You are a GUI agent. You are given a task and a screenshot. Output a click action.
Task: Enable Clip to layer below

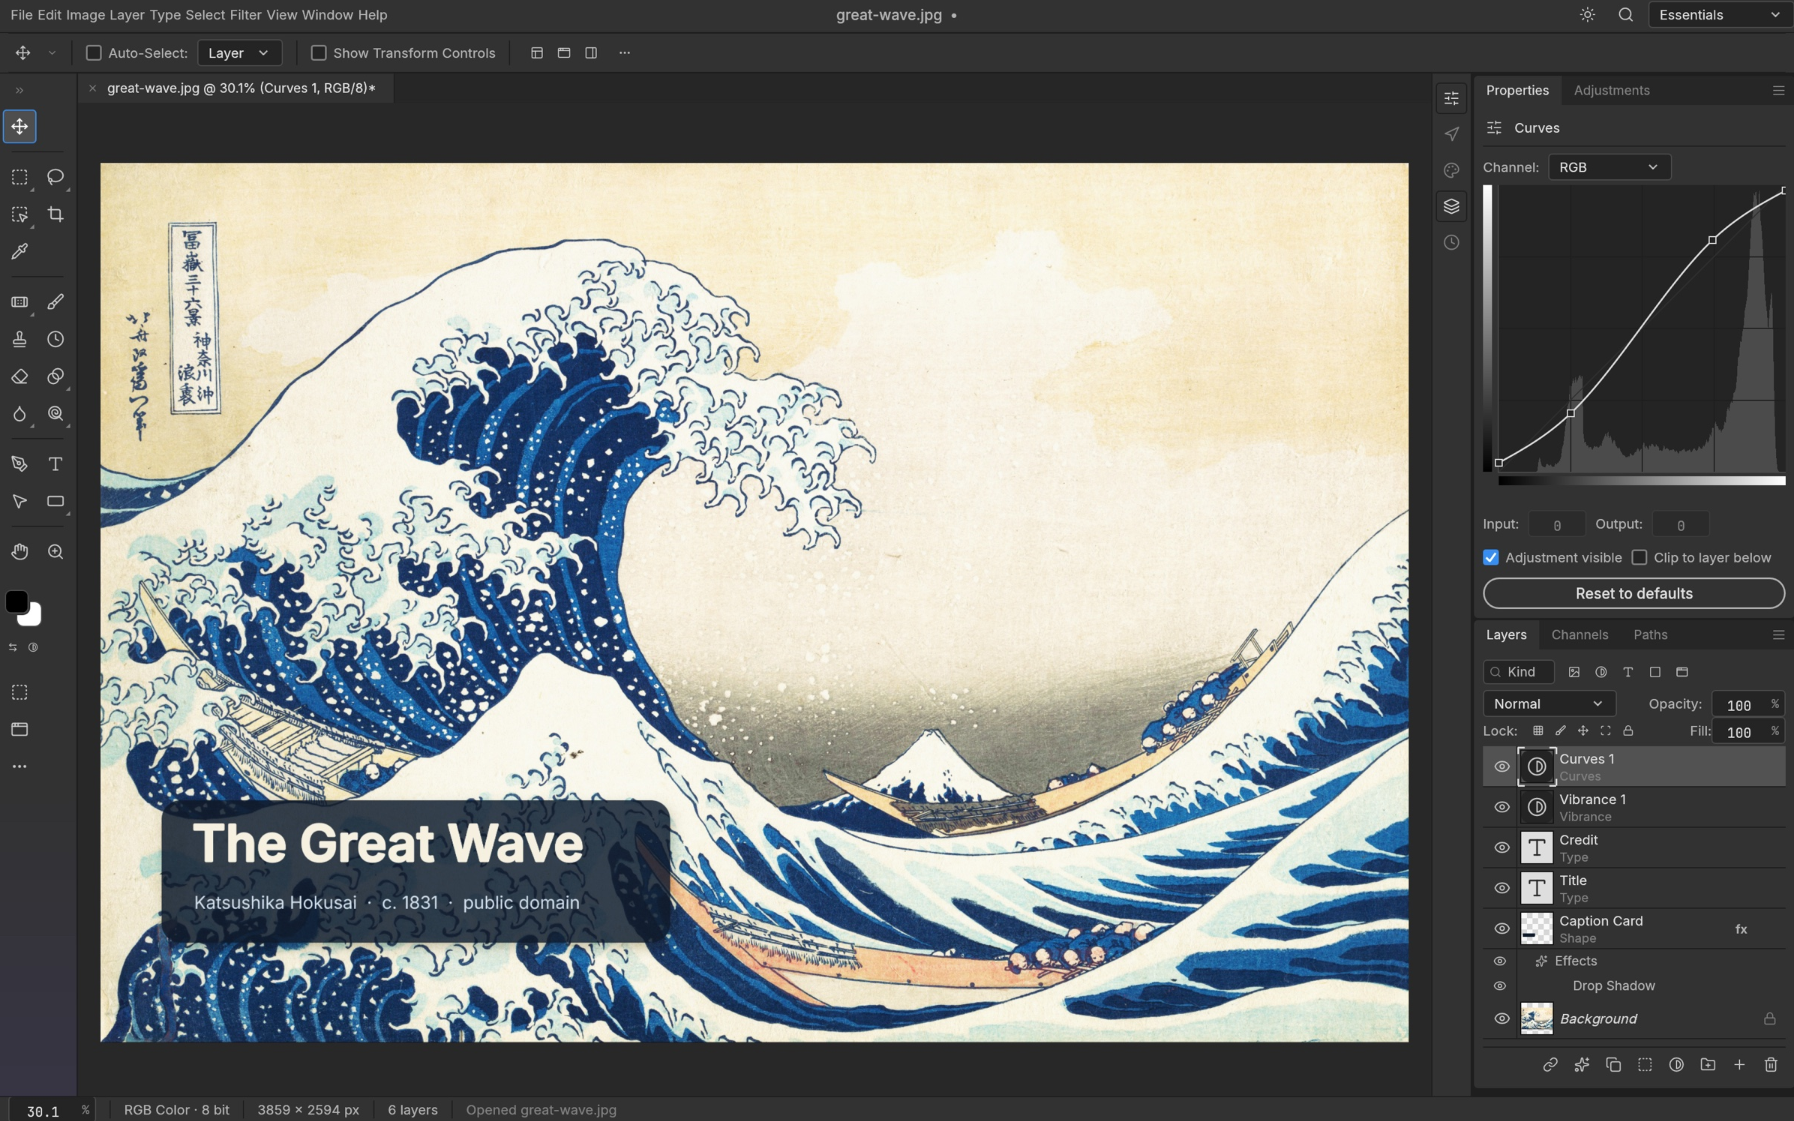click(1639, 558)
